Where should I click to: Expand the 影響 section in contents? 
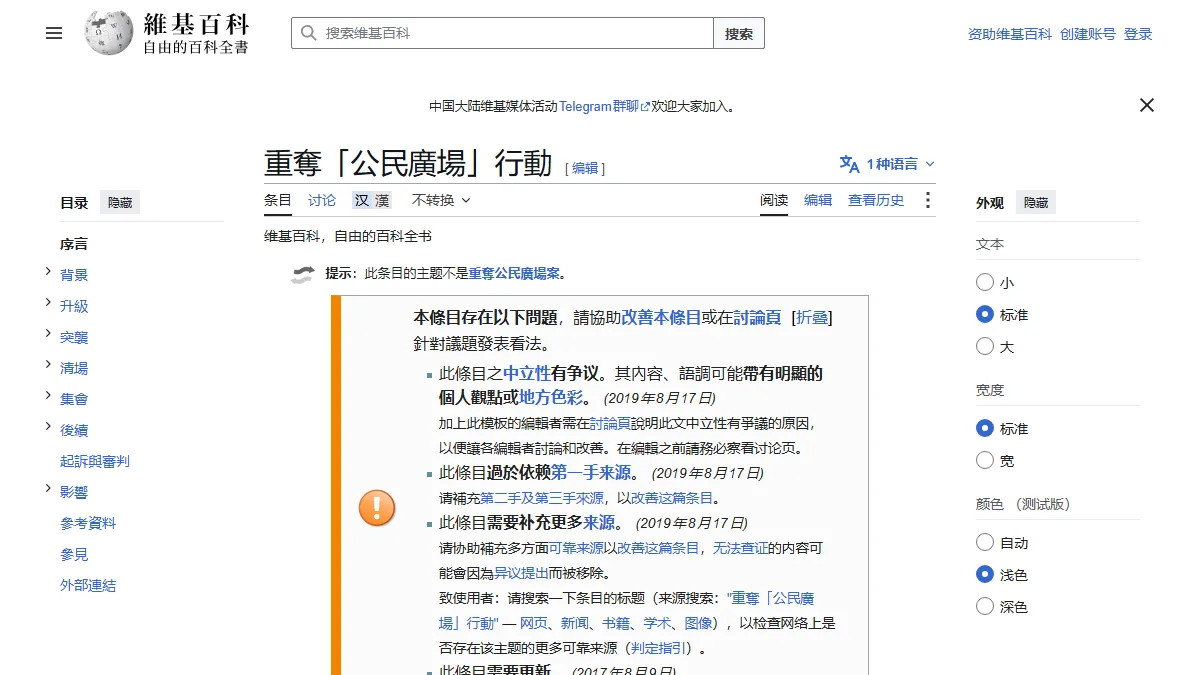pyautogui.click(x=48, y=489)
